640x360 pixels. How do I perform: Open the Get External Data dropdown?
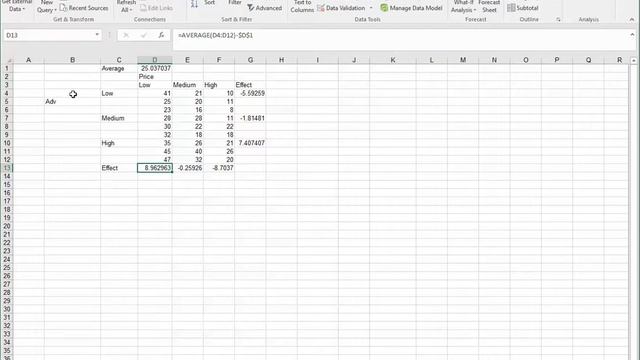click(16, 6)
